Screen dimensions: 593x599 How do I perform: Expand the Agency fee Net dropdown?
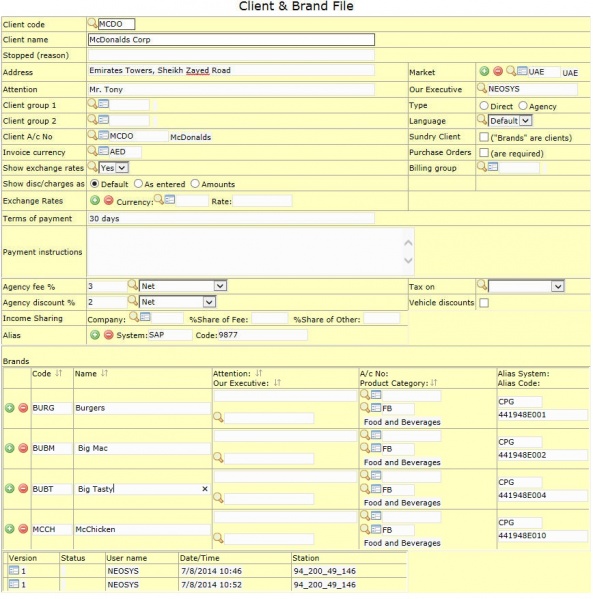point(183,286)
